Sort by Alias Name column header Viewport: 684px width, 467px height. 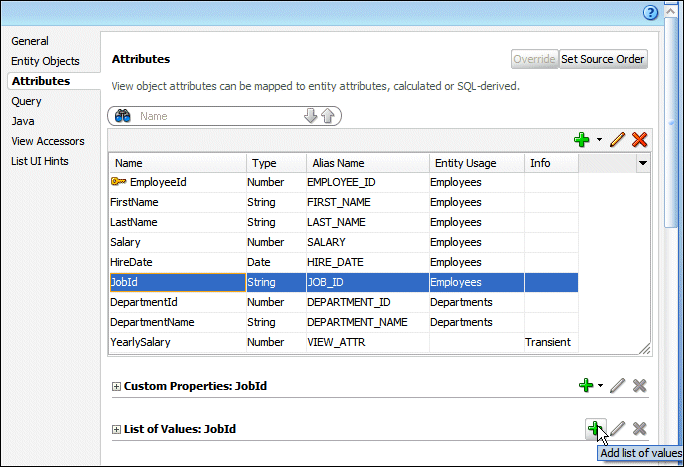368,163
